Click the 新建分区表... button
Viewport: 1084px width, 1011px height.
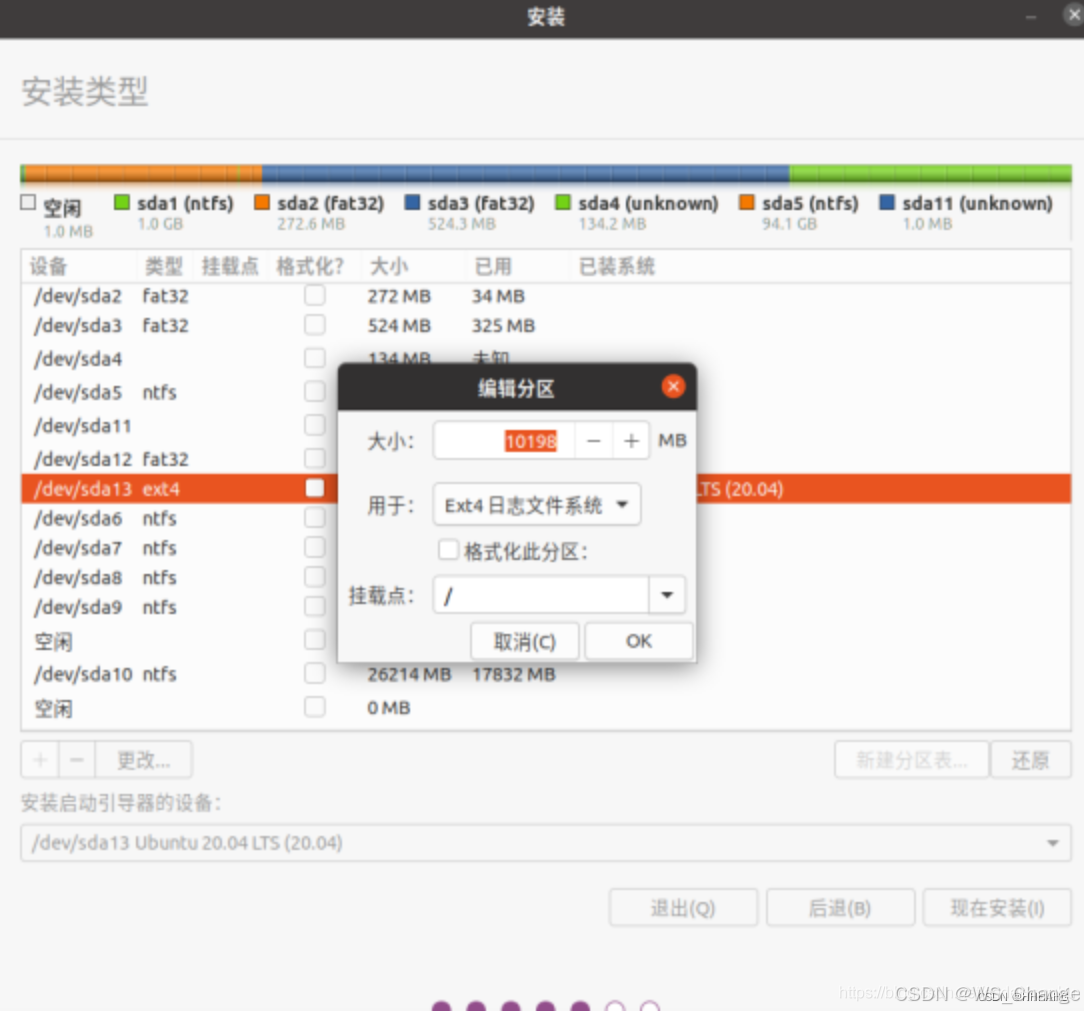[911, 760]
